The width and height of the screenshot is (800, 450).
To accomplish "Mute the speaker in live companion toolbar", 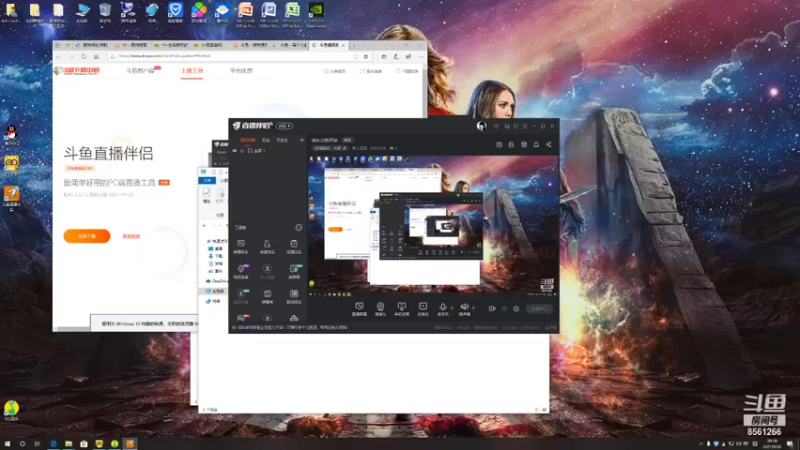I will click(x=464, y=309).
